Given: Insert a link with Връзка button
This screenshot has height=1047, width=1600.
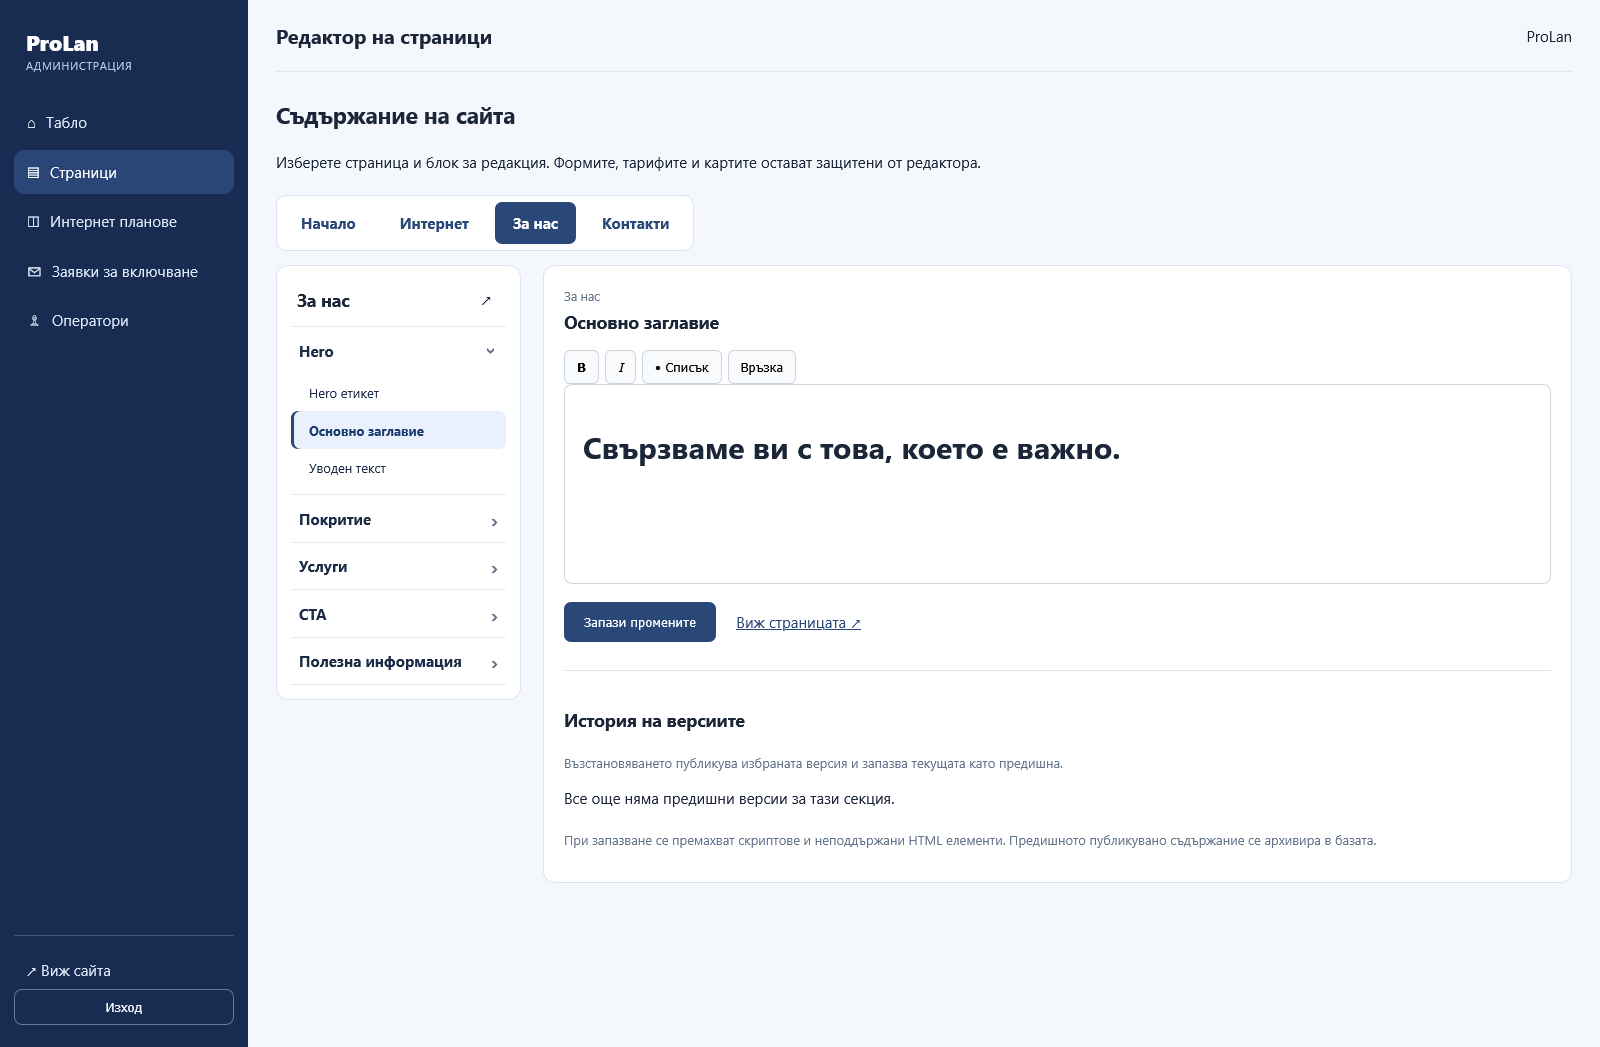Looking at the screenshot, I should (x=762, y=367).
